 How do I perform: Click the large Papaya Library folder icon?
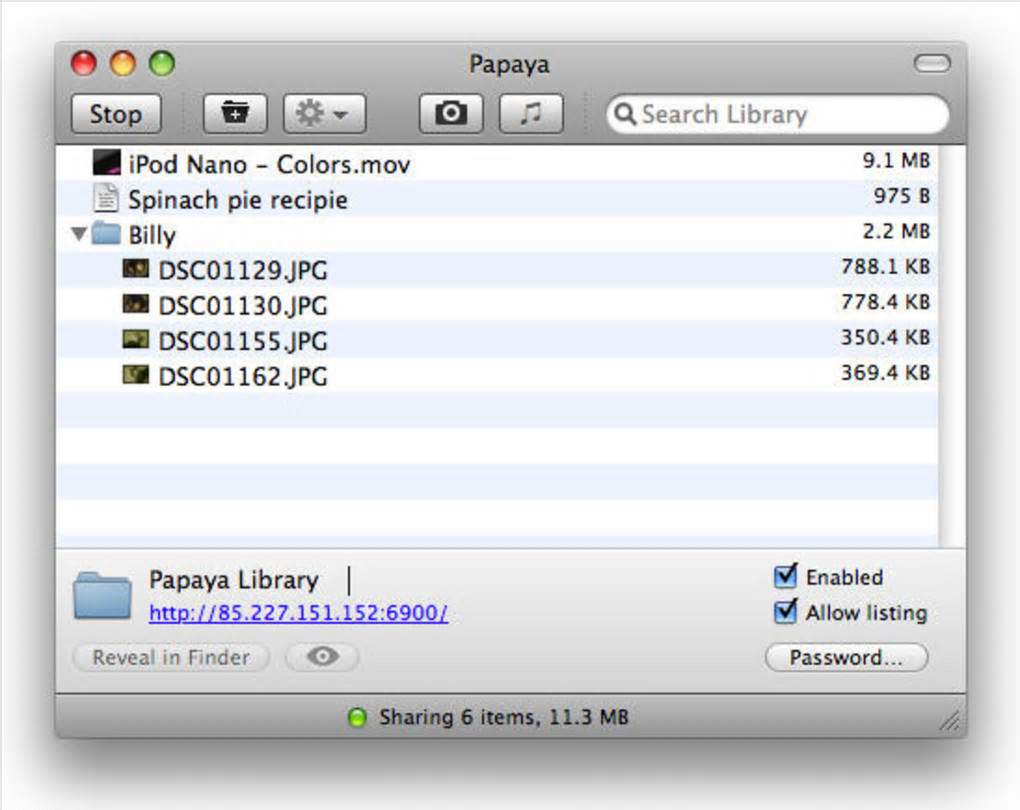[102, 595]
